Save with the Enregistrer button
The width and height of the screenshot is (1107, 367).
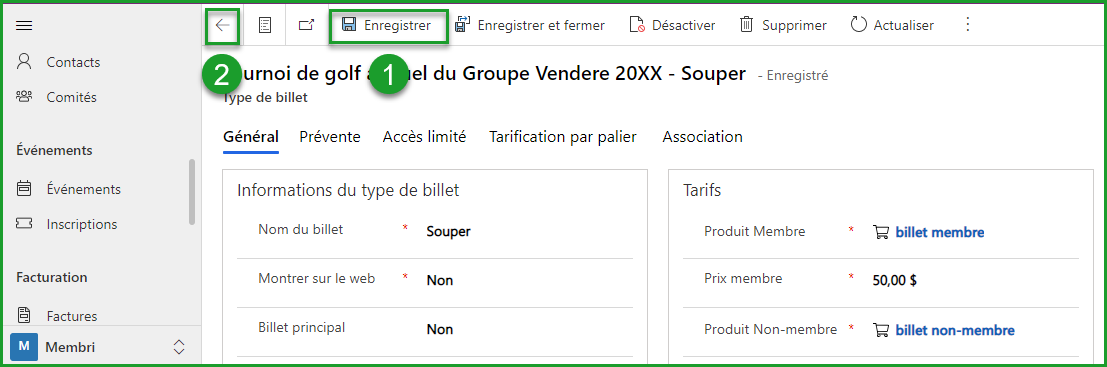click(x=386, y=25)
